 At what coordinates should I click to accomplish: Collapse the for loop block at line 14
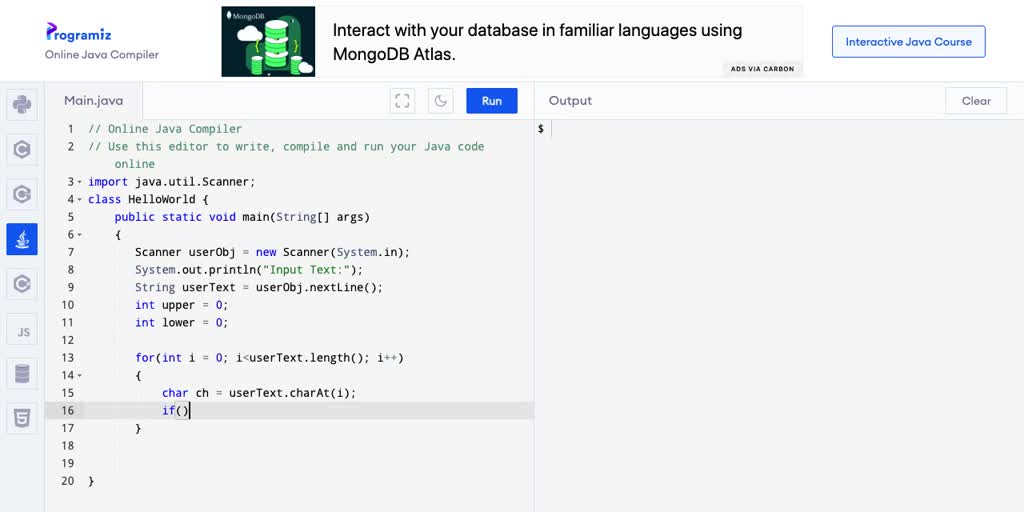[x=80, y=376]
